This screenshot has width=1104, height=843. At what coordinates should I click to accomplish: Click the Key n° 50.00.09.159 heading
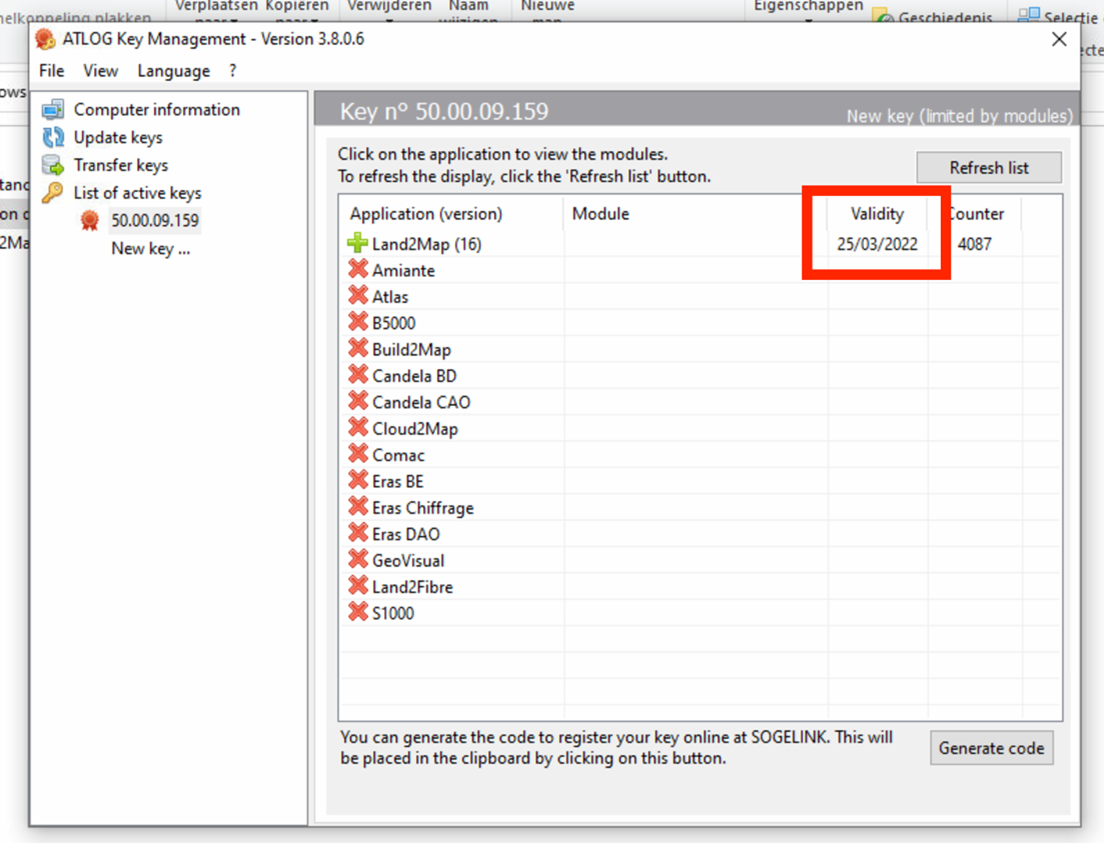coord(444,111)
